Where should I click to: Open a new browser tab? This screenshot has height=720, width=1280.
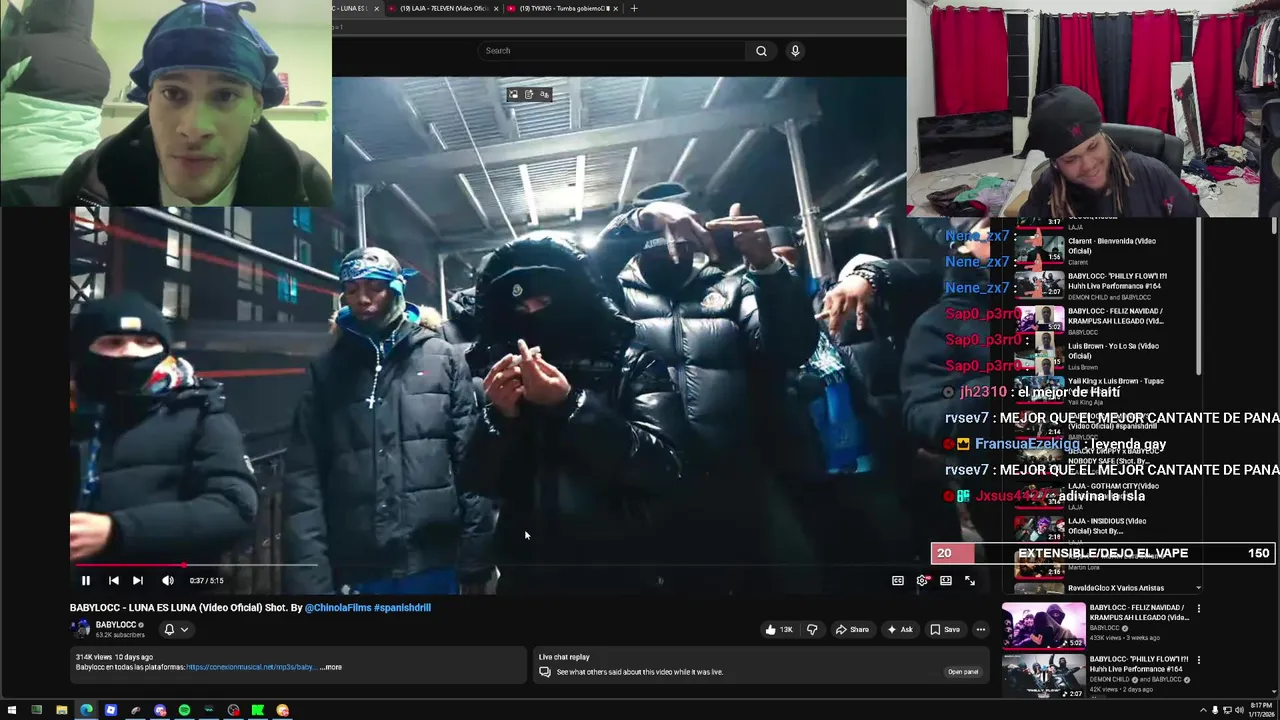pyautogui.click(x=633, y=8)
